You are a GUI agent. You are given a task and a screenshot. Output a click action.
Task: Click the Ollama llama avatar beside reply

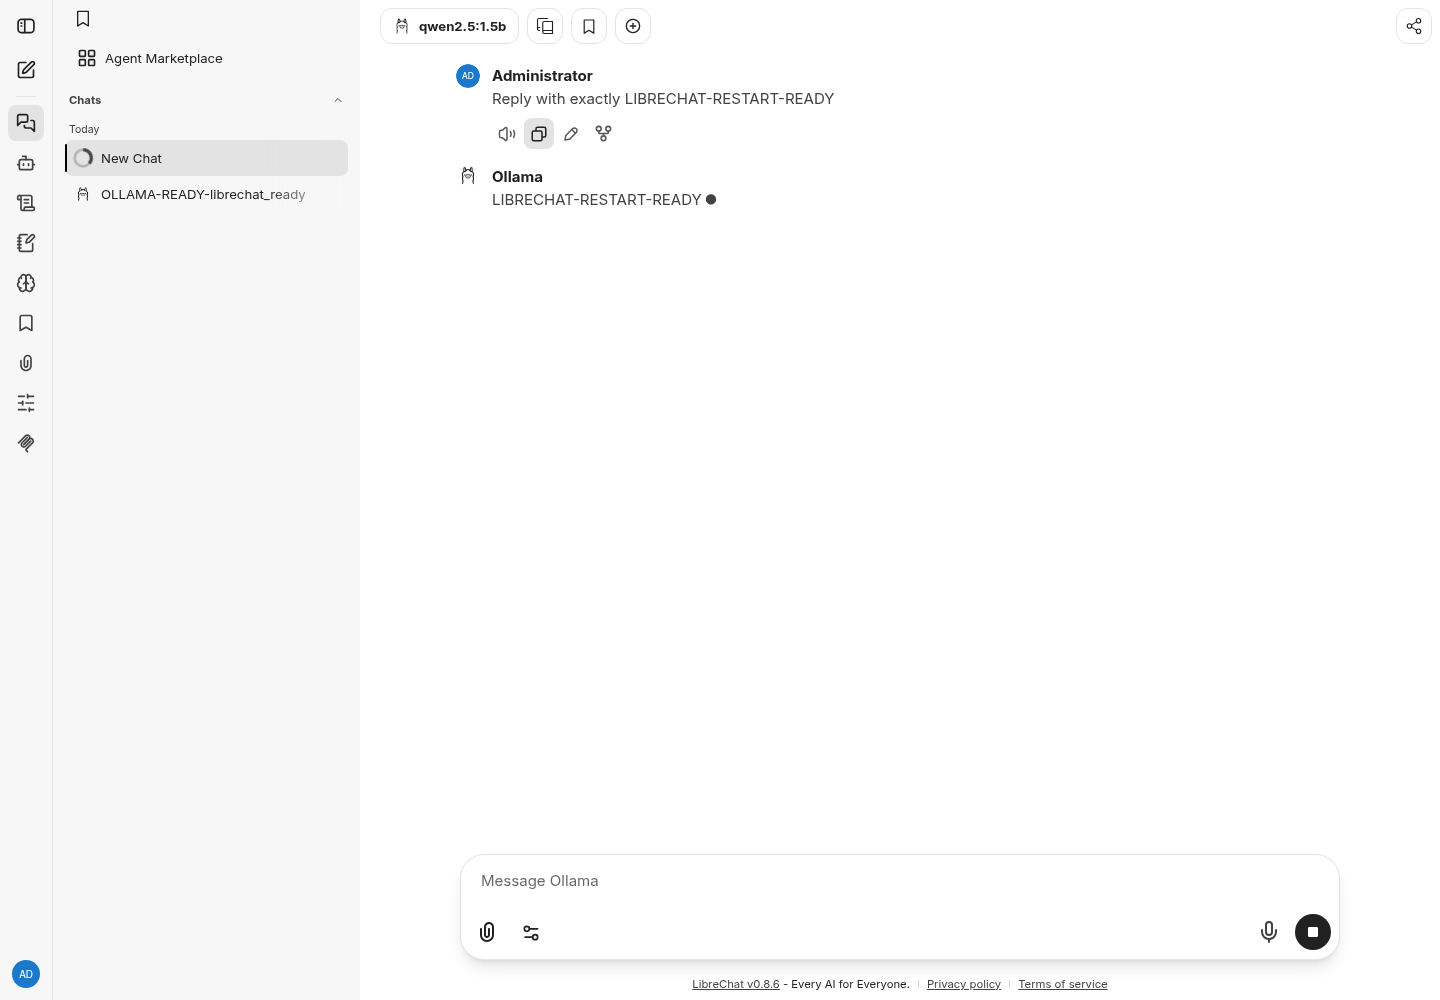[x=468, y=176]
